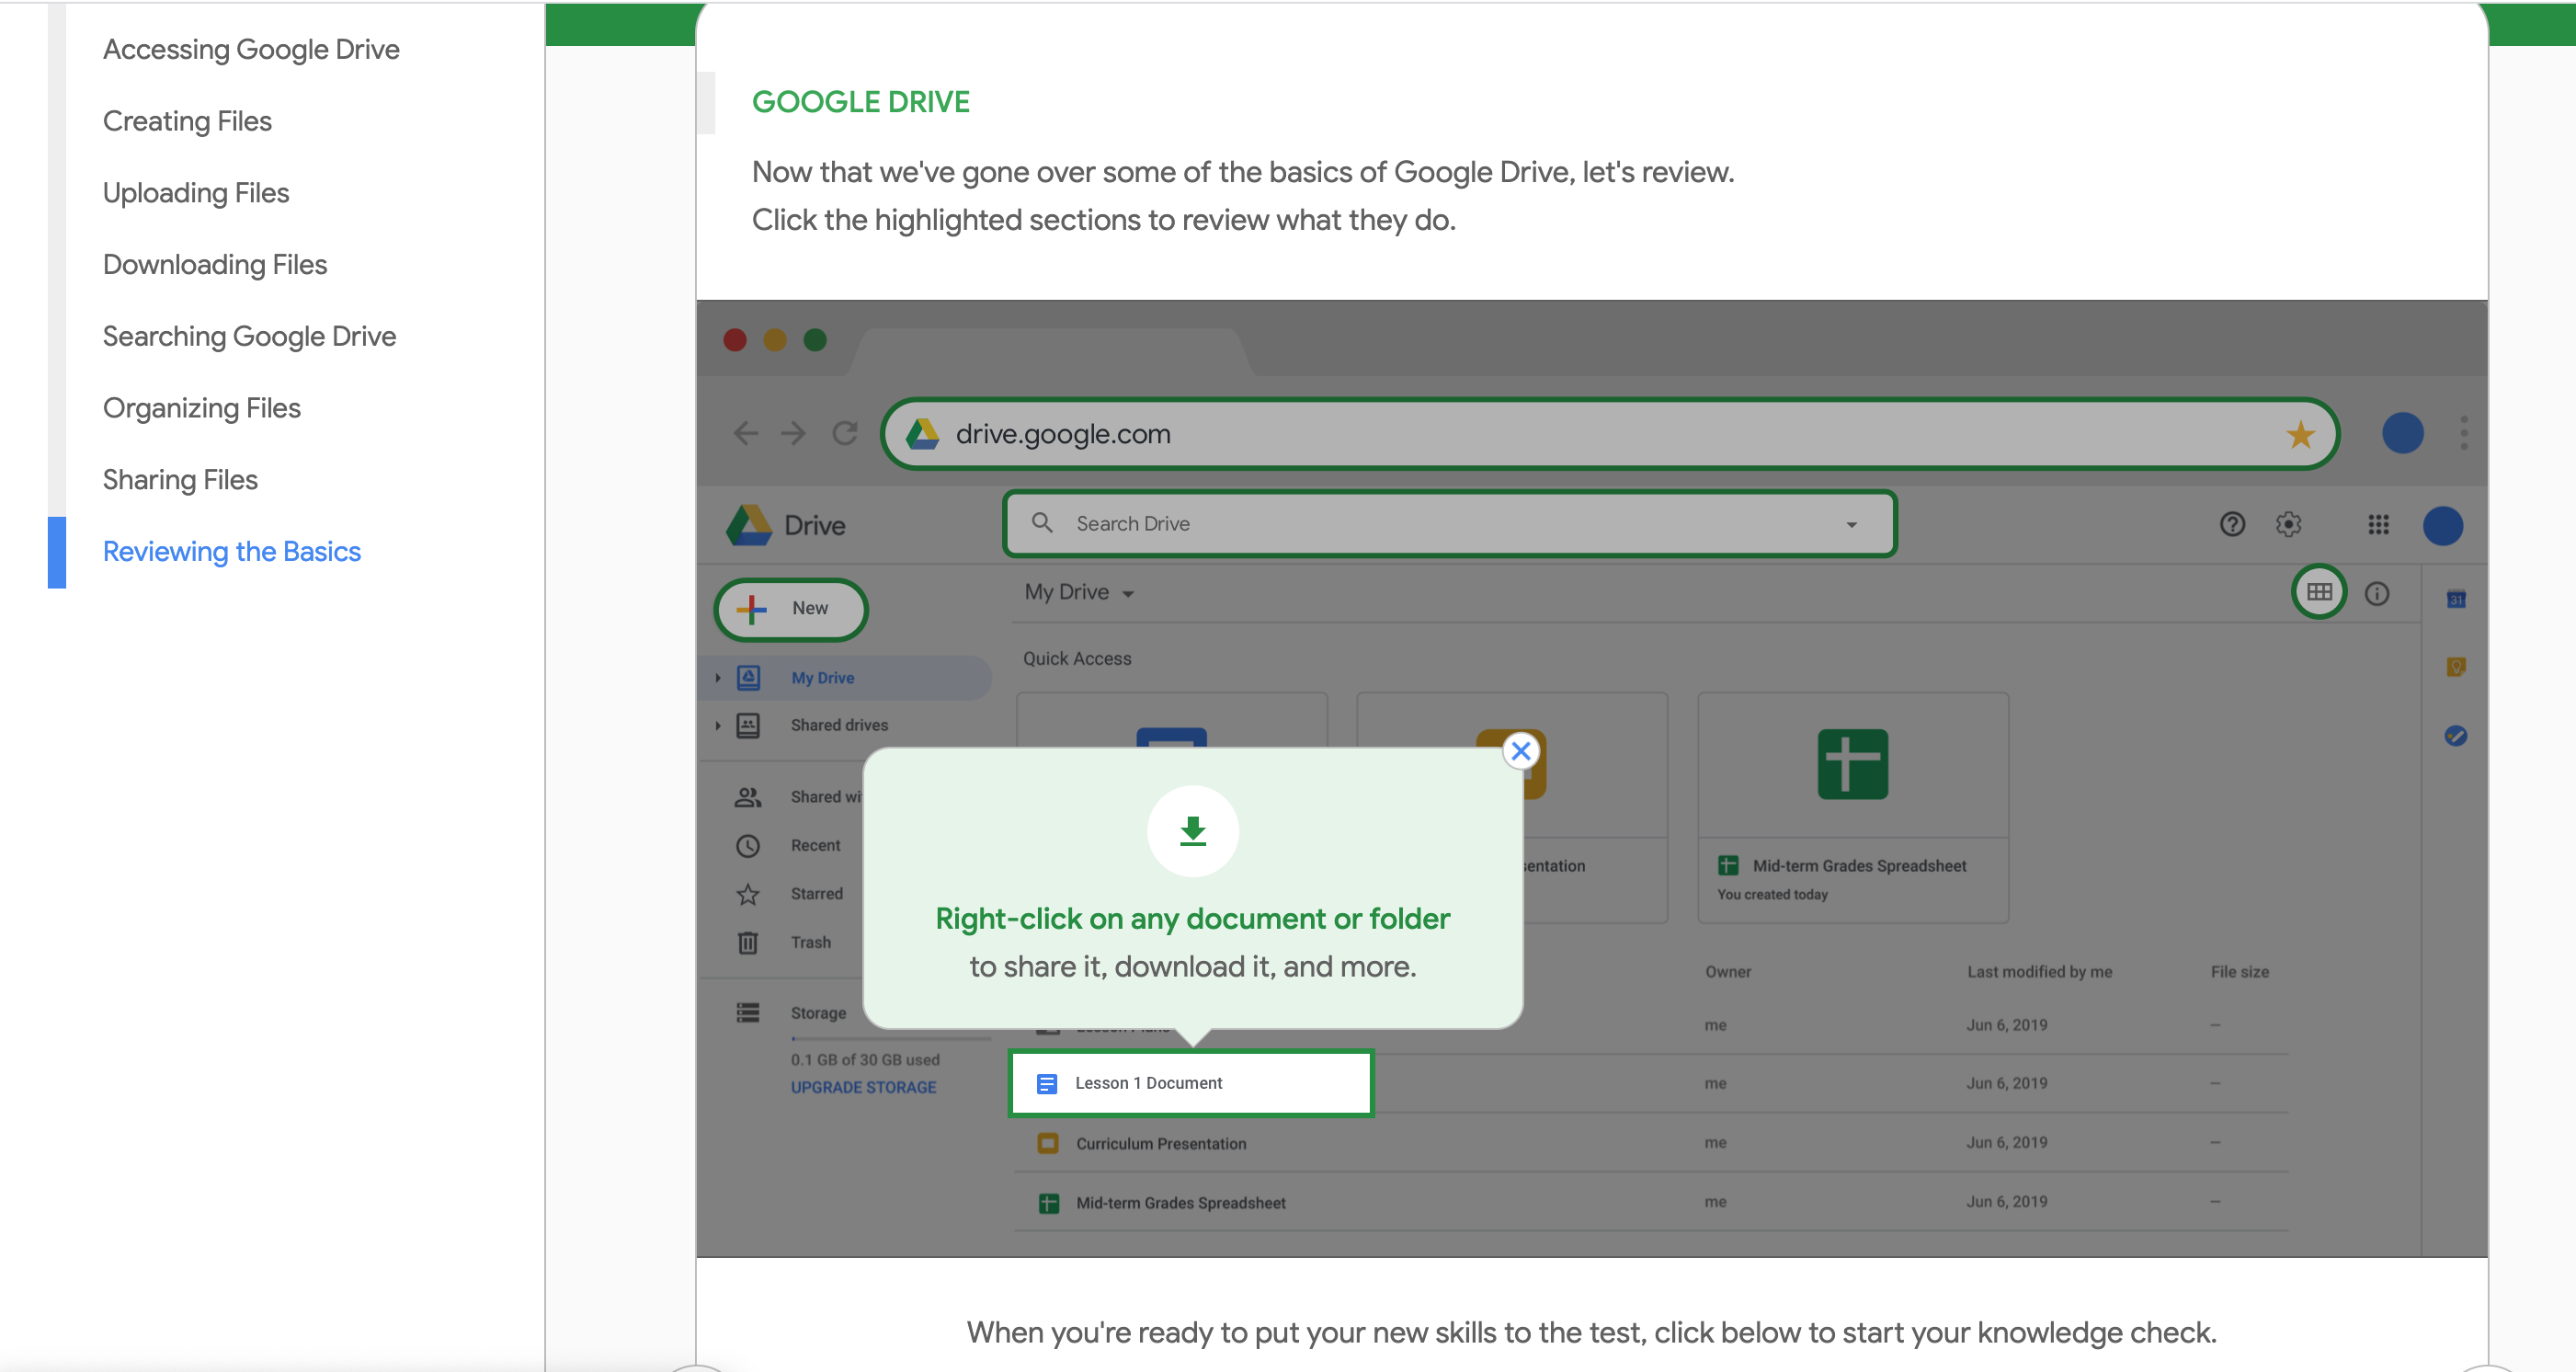Image resolution: width=2576 pixels, height=1372 pixels.
Task: Click the Starred star icon in sidebar
Action: click(747, 894)
